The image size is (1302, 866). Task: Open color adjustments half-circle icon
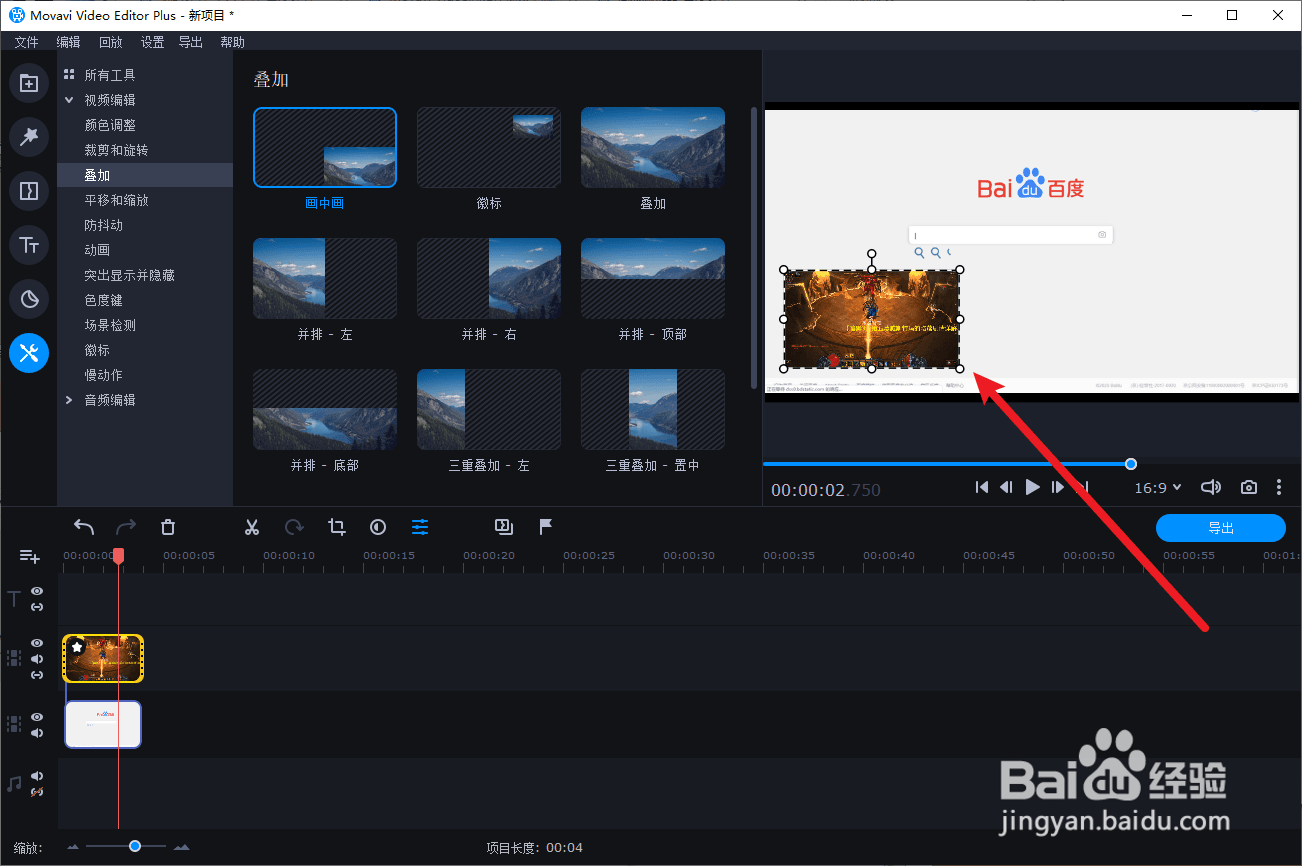(x=378, y=527)
